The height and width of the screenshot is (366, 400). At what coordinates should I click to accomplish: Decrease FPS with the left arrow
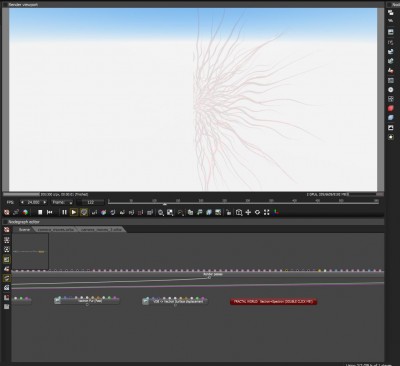(x=22, y=202)
